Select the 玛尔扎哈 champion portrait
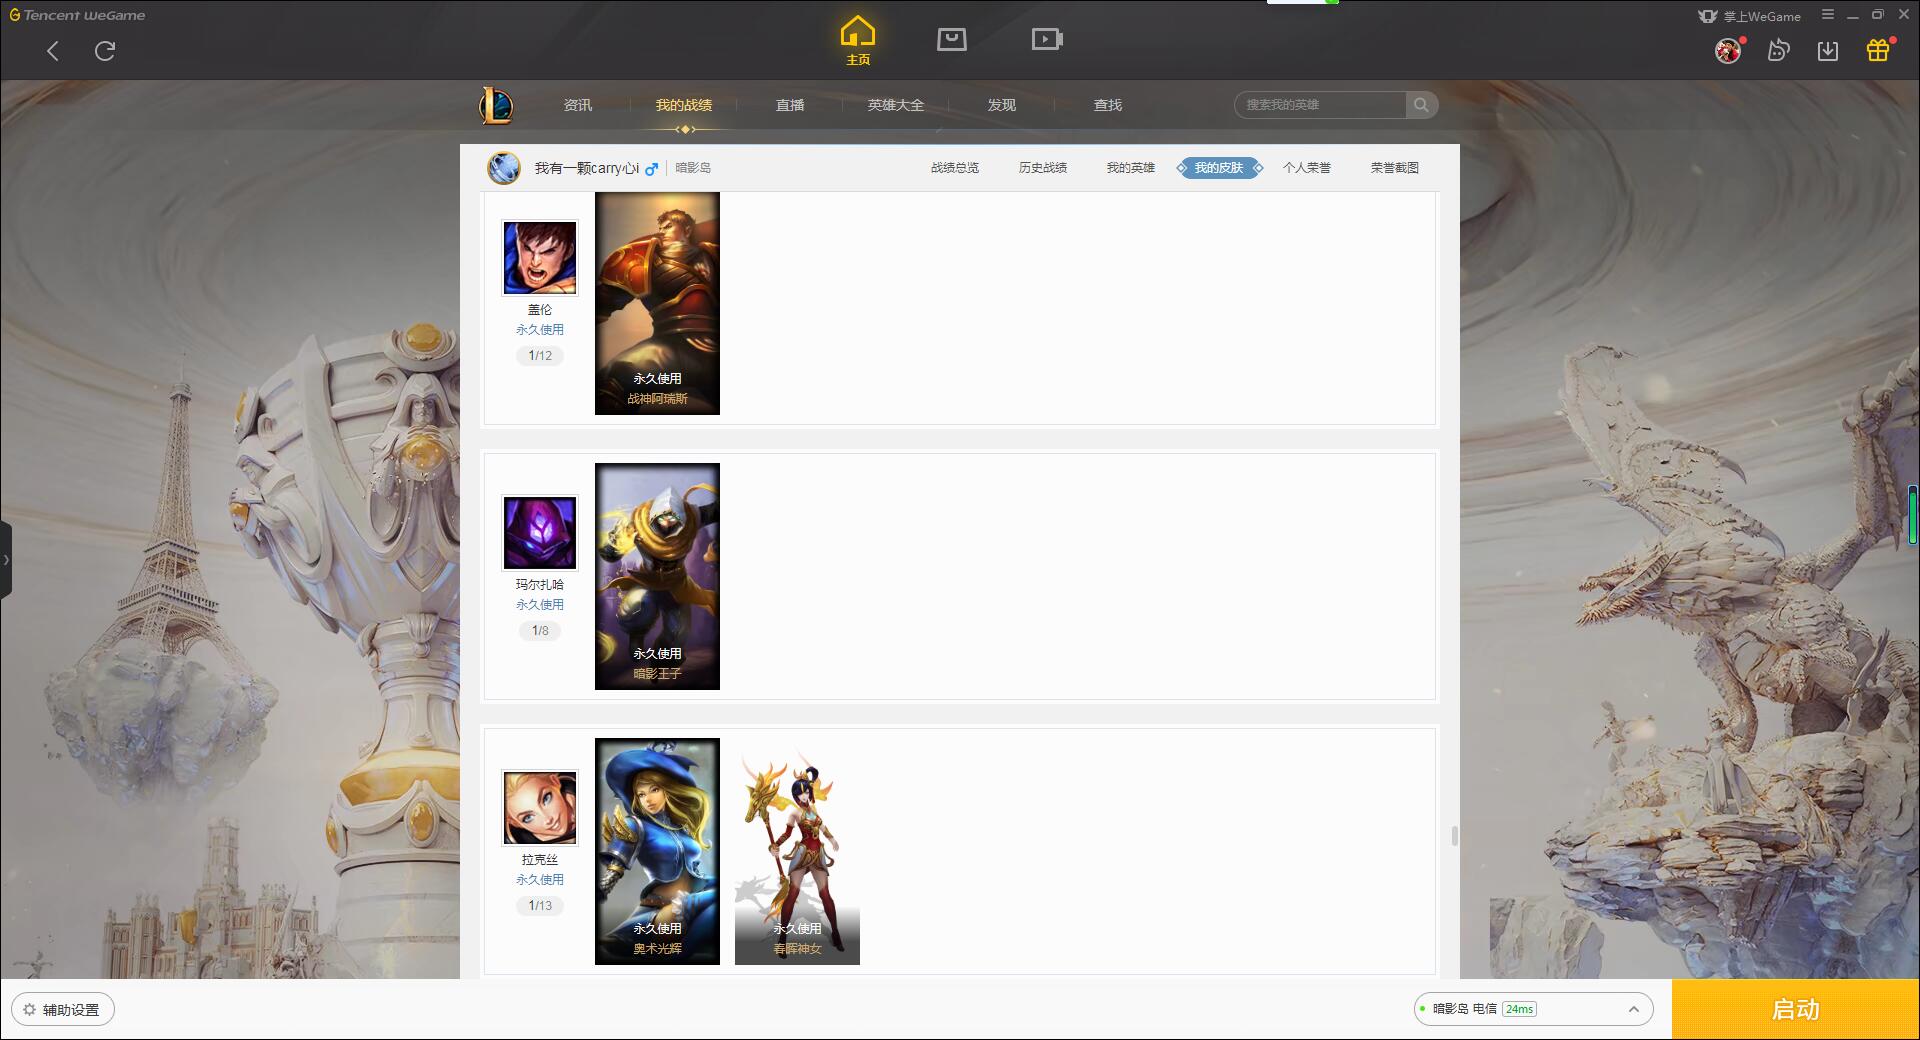The height and width of the screenshot is (1040, 1920). point(540,533)
